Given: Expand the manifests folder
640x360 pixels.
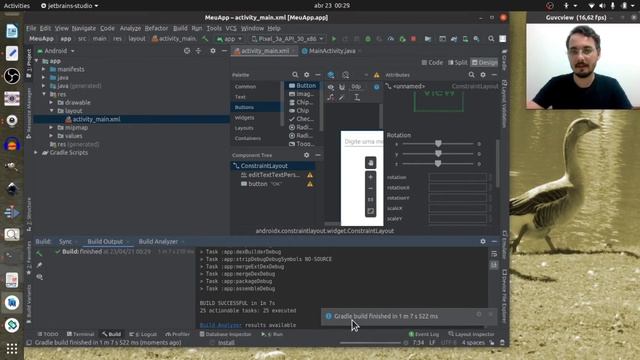Looking at the screenshot, I should point(44,69).
